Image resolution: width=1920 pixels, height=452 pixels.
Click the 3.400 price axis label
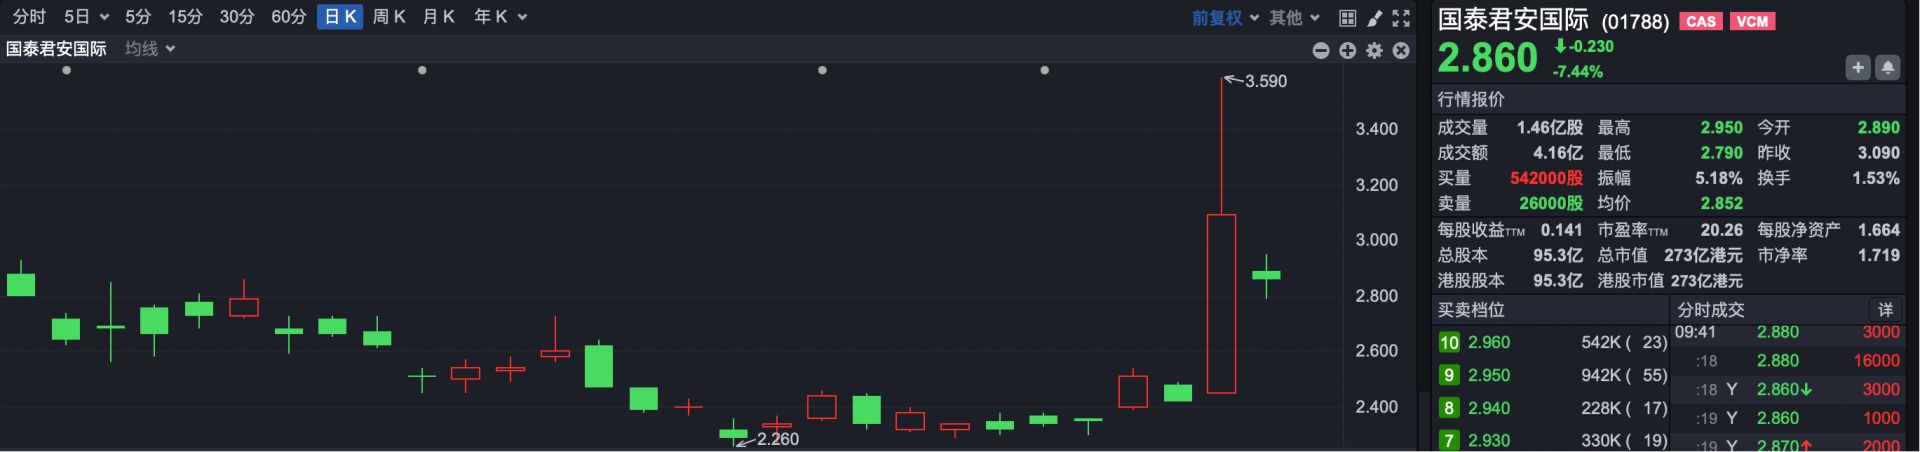coord(1377,129)
